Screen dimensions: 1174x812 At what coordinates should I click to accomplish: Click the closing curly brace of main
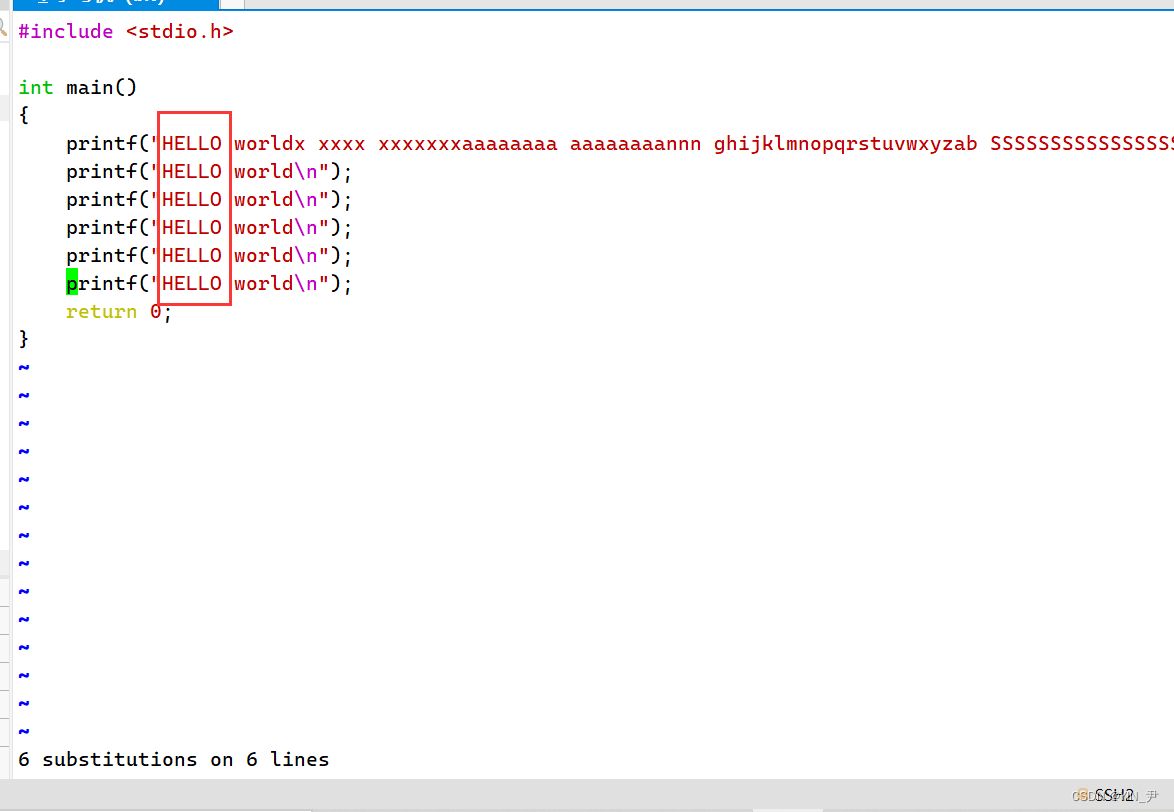24,339
